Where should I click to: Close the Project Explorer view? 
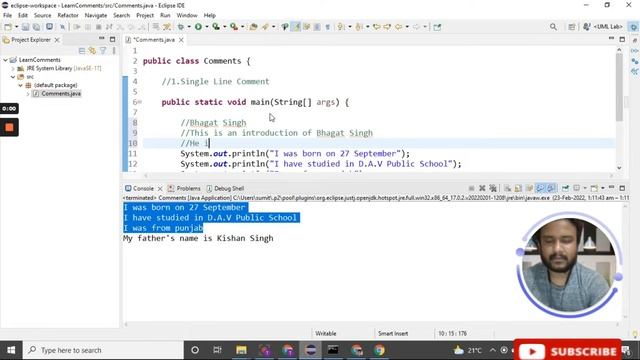click(57, 40)
